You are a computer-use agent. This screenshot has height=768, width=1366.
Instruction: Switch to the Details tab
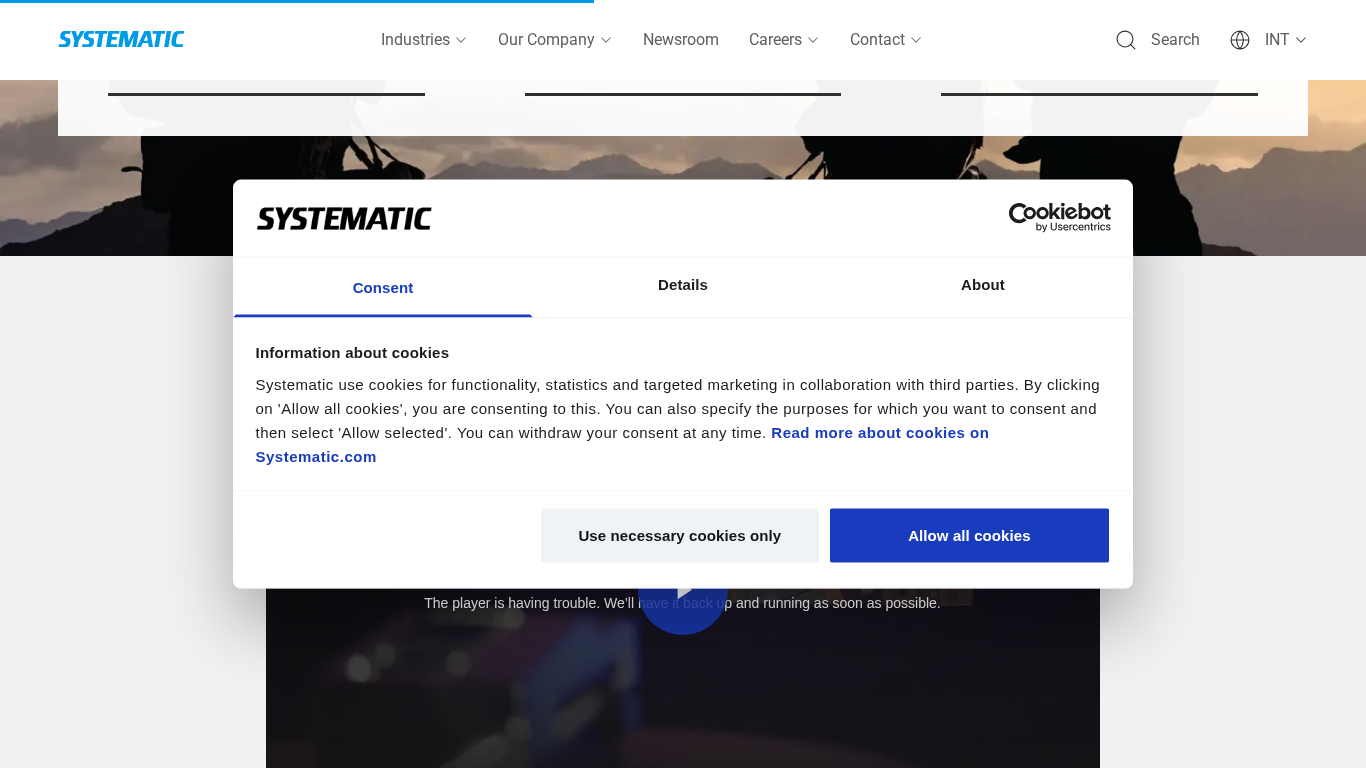point(683,285)
